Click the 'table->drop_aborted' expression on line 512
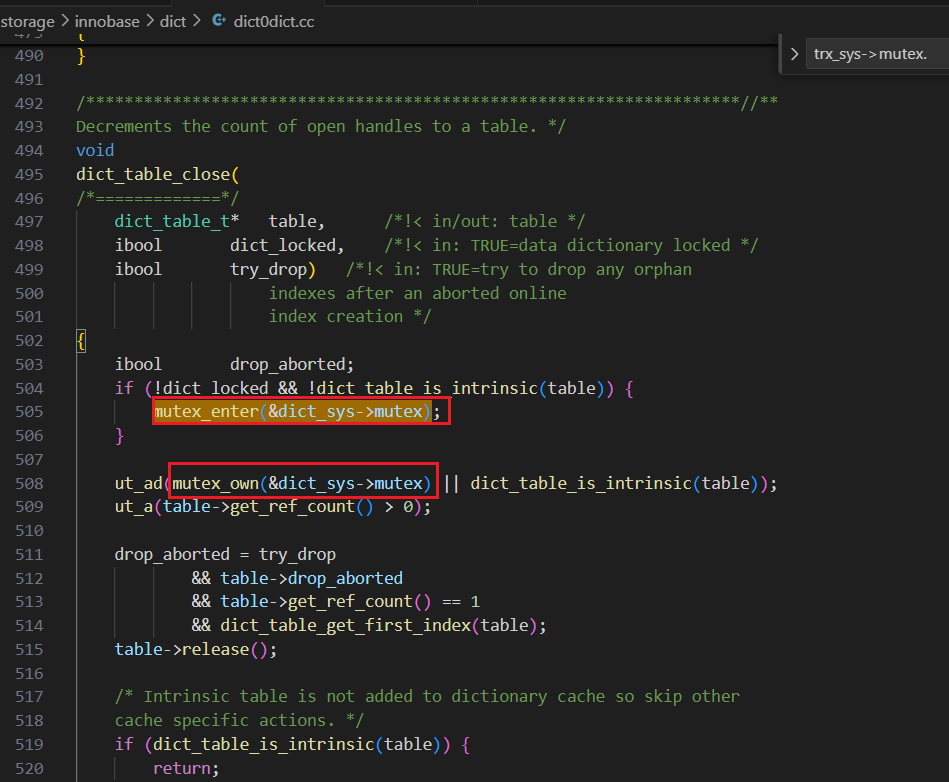Viewport: 949px width, 782px height. pyautogui.click(x=311, y=578)
